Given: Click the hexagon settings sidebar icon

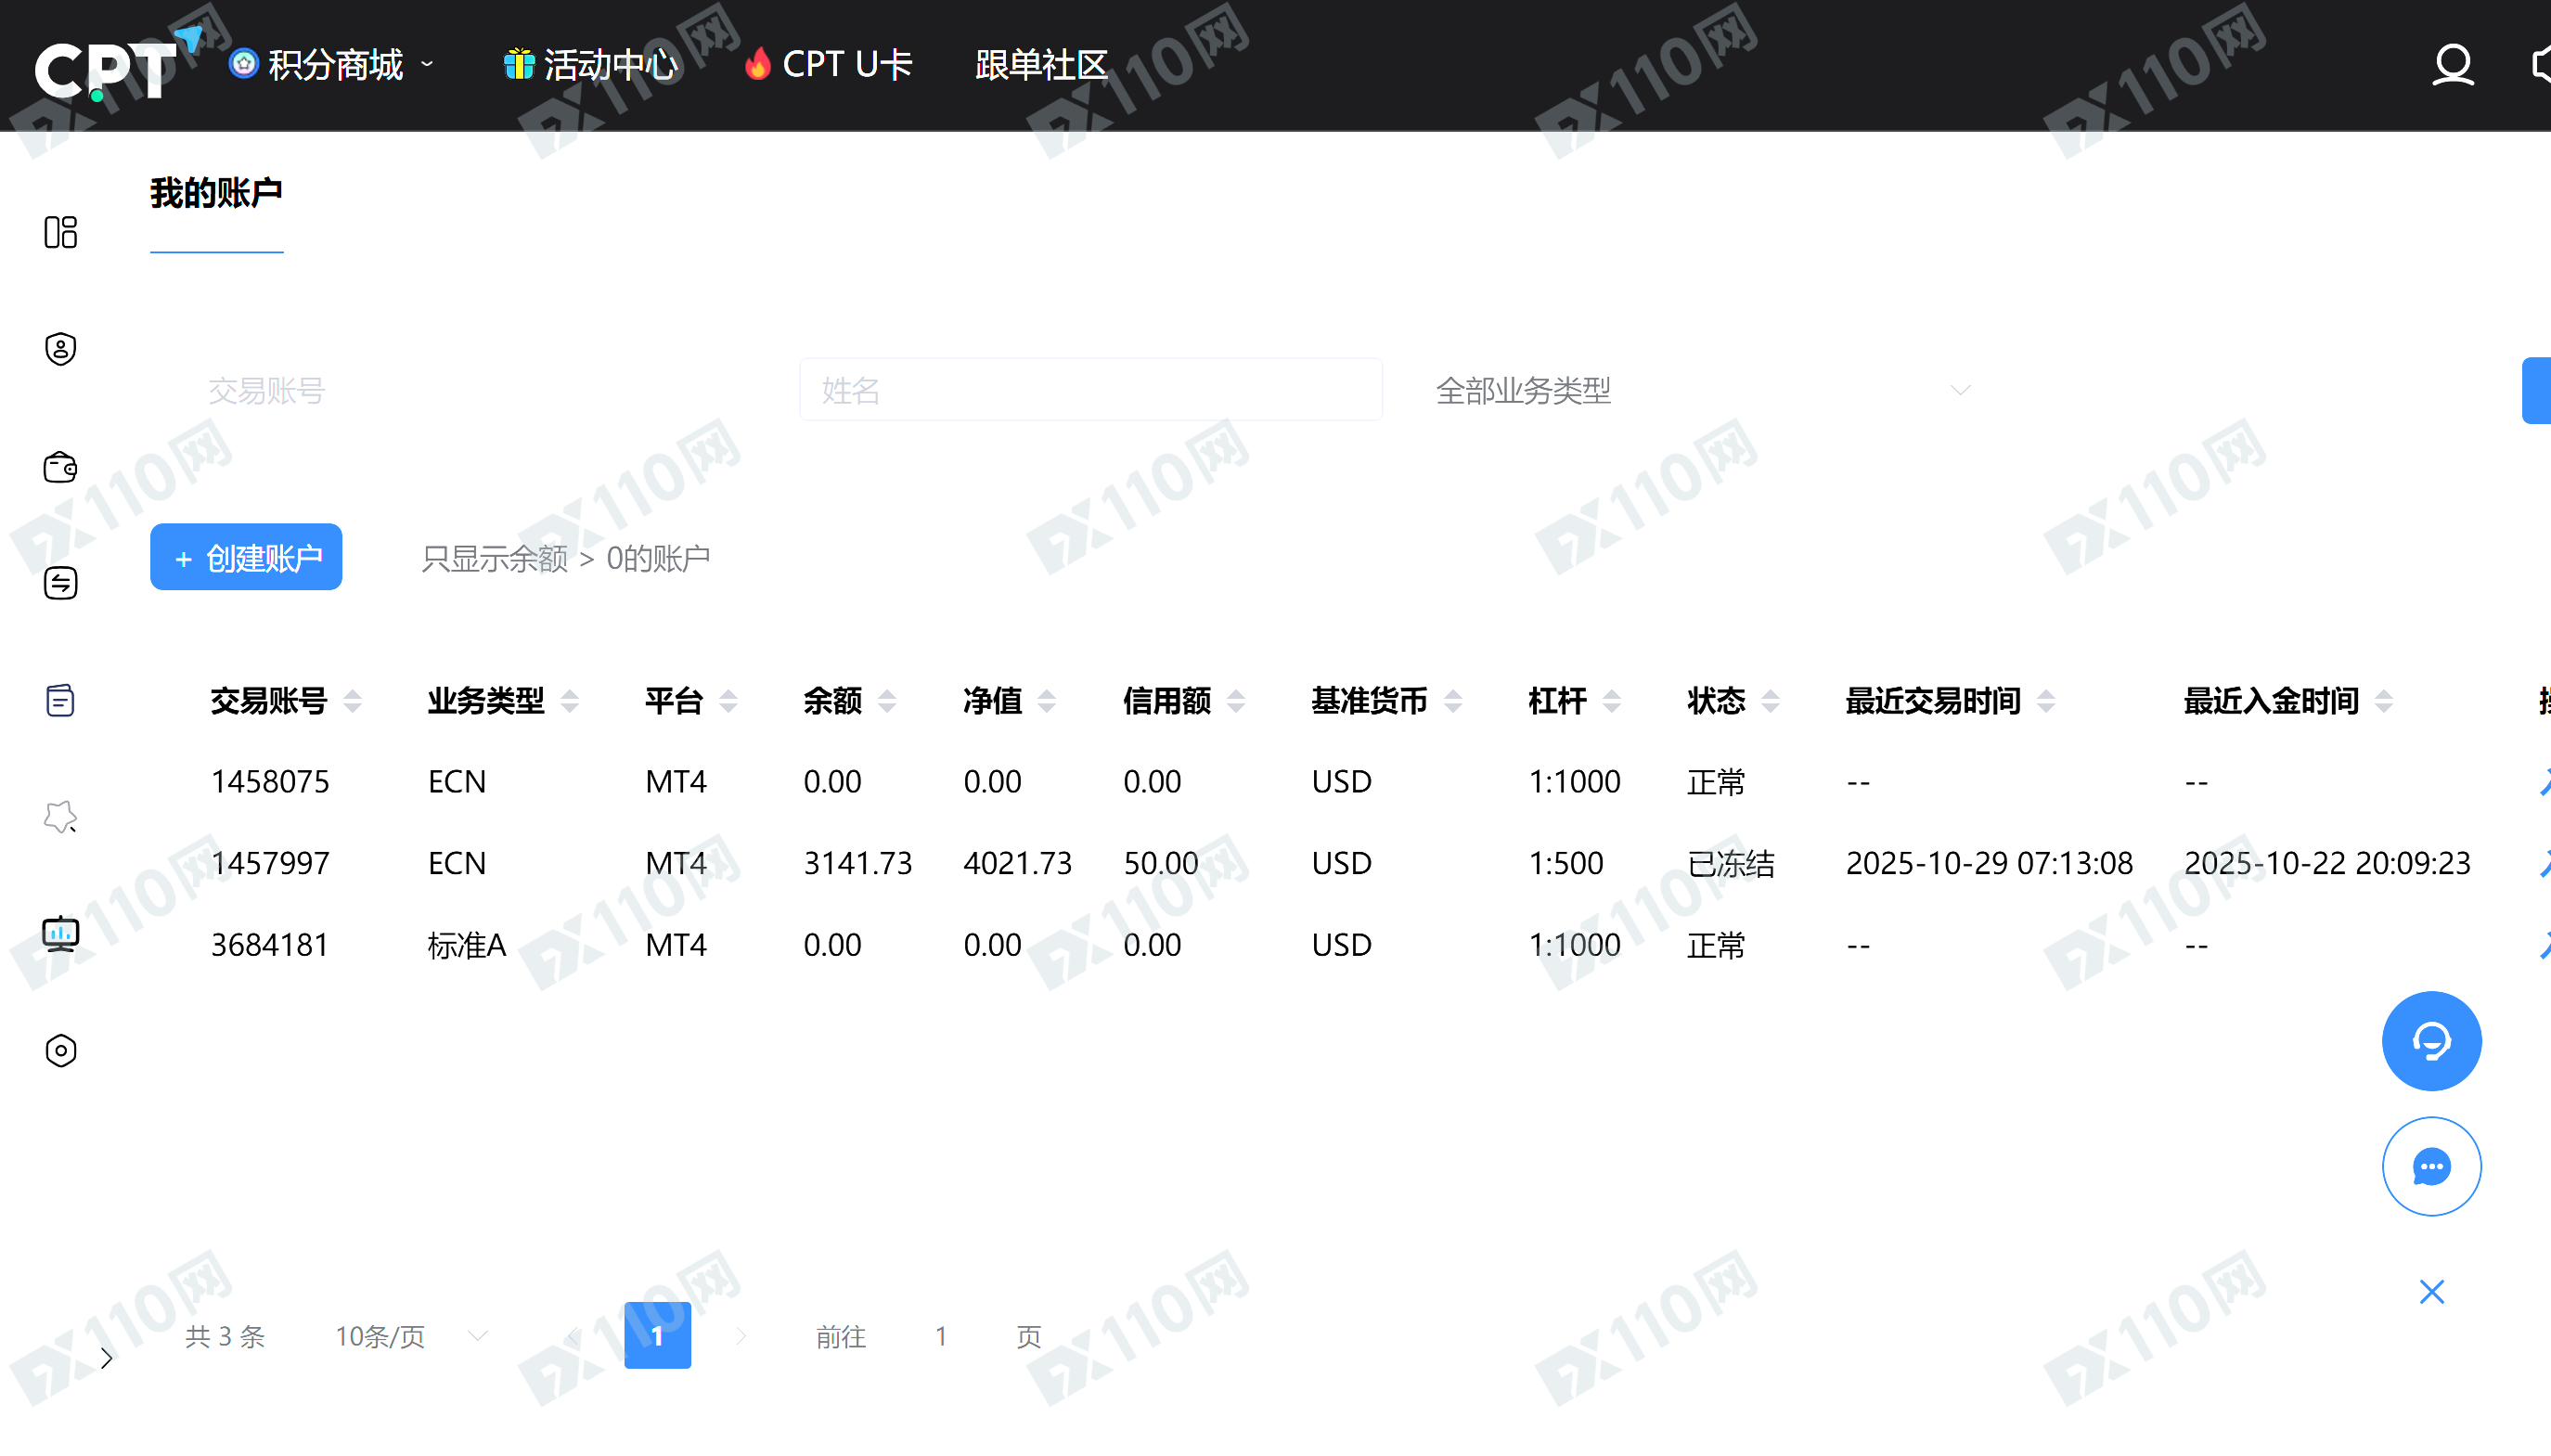Looking at the screenshot, I should click(60, 1051).
